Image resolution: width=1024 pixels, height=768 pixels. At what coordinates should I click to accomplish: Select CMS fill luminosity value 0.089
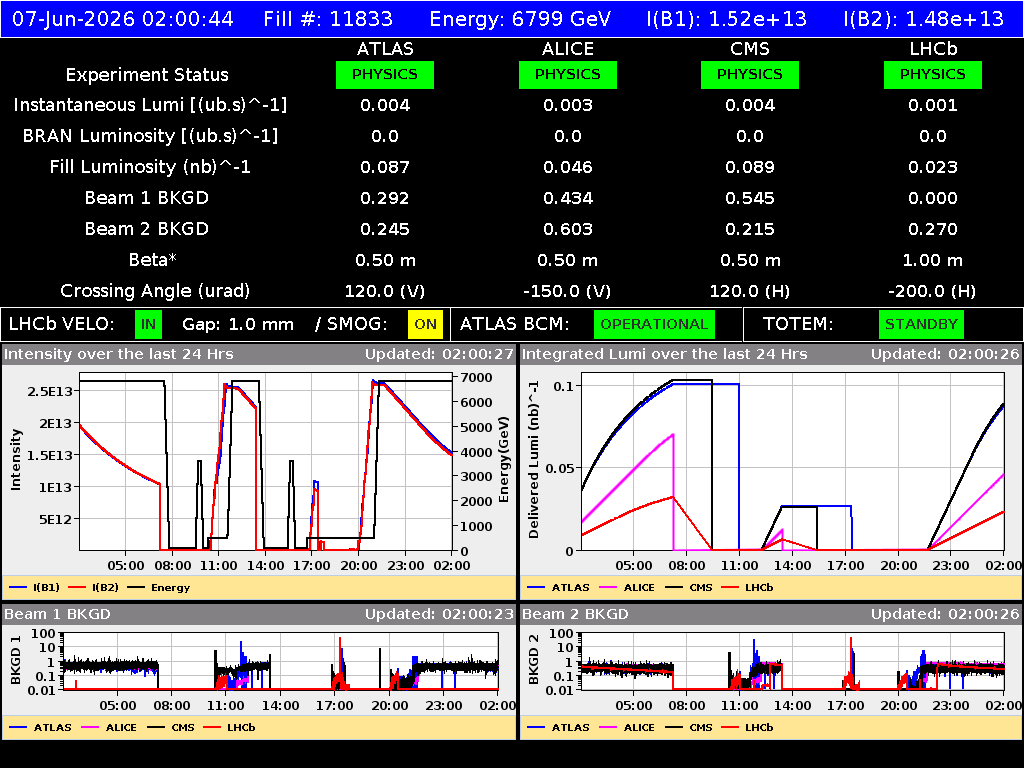(x=750, y=167)
